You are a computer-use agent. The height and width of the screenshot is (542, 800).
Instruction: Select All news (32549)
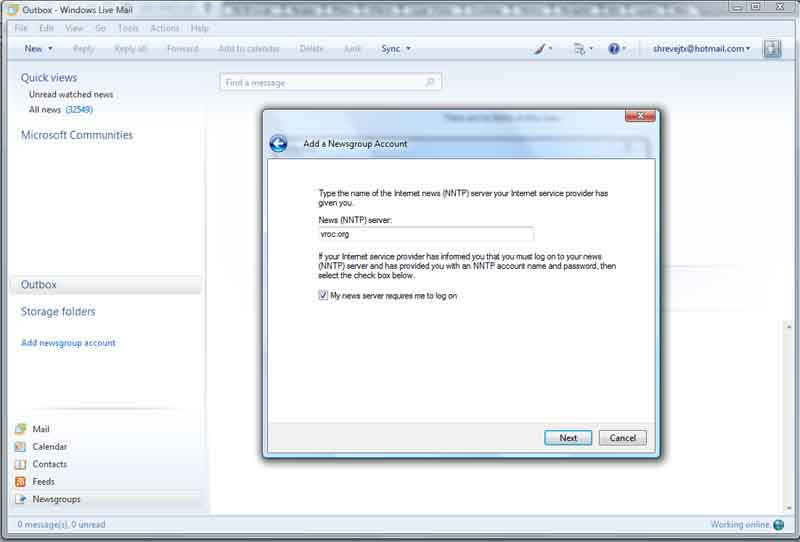61,109
